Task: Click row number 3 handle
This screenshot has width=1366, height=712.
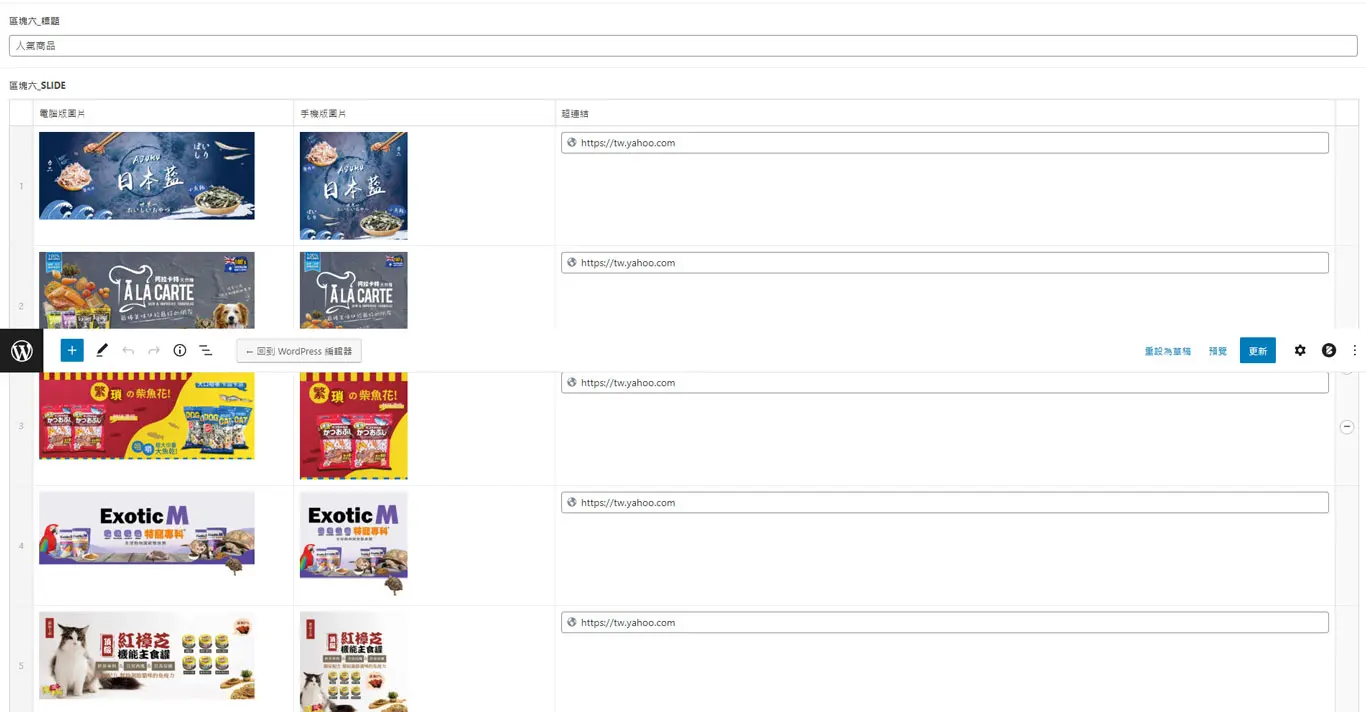Action: [21, 426]
